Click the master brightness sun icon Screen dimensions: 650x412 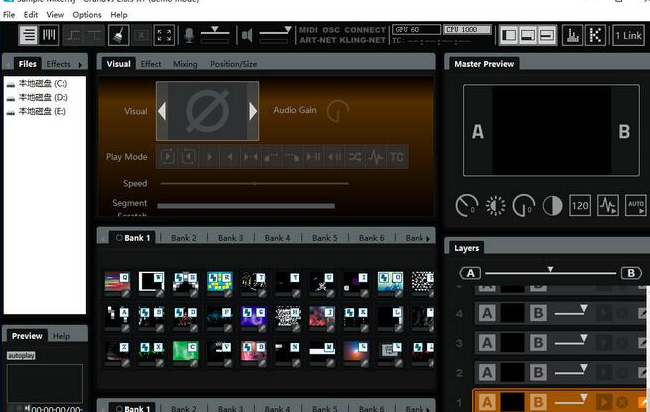coord(495,205)
